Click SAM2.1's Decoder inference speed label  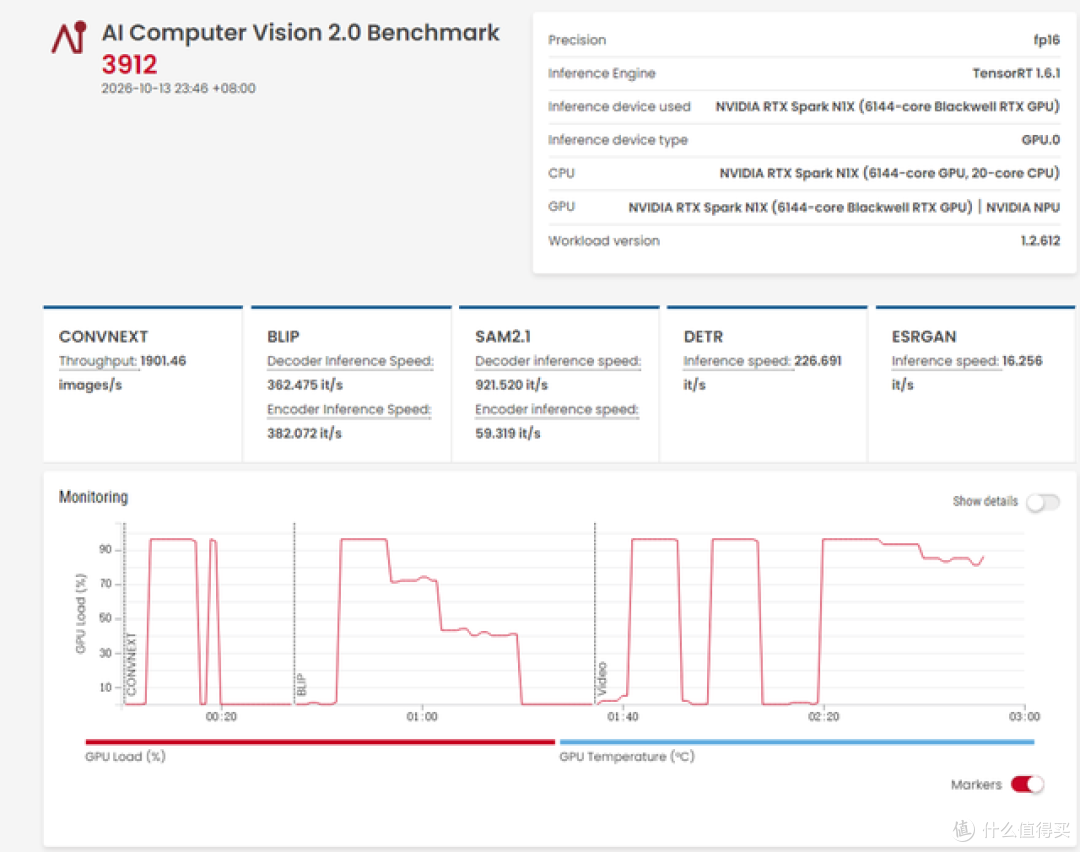[558, 361]
